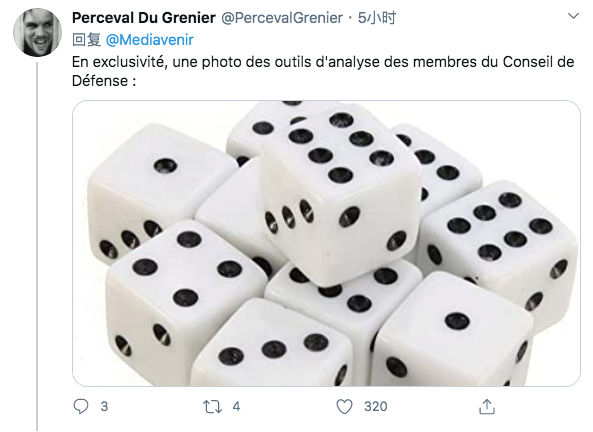Retweet this post using the arrows icon

(212, 407)
